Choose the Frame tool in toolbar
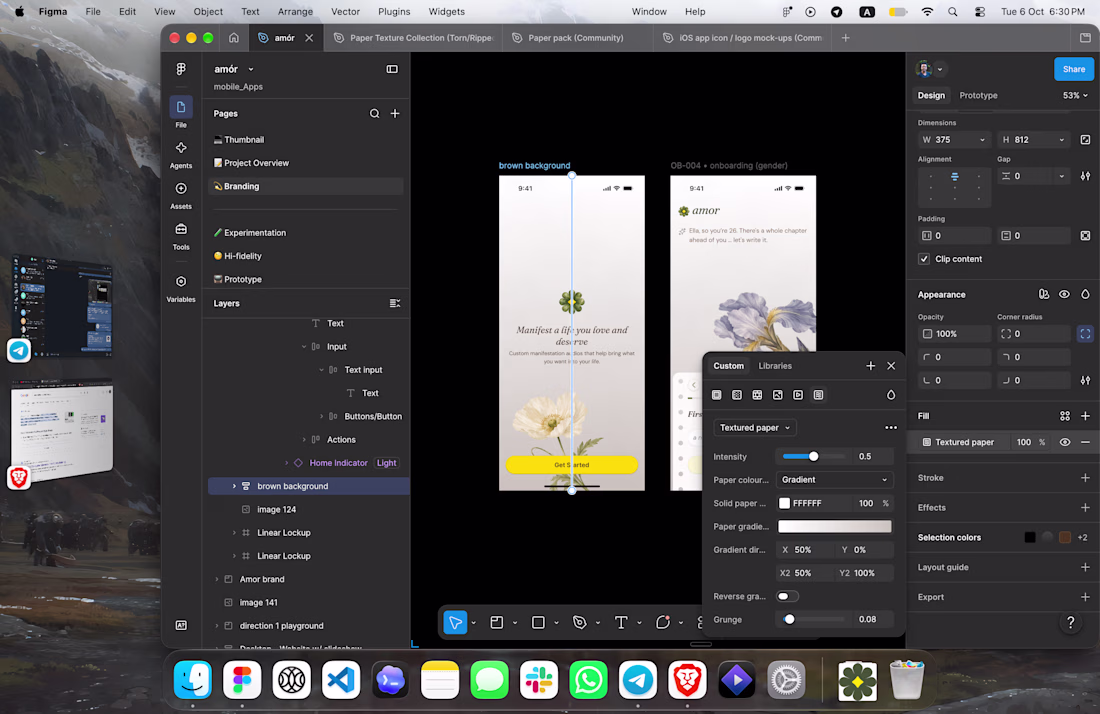 497,622
